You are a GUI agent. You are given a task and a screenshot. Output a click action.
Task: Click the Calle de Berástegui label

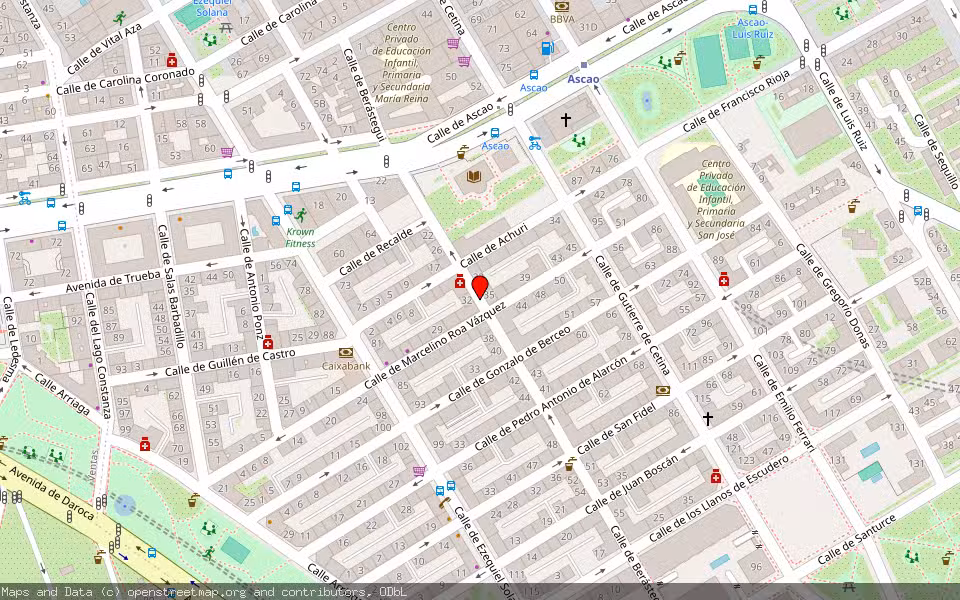[364, 95]
